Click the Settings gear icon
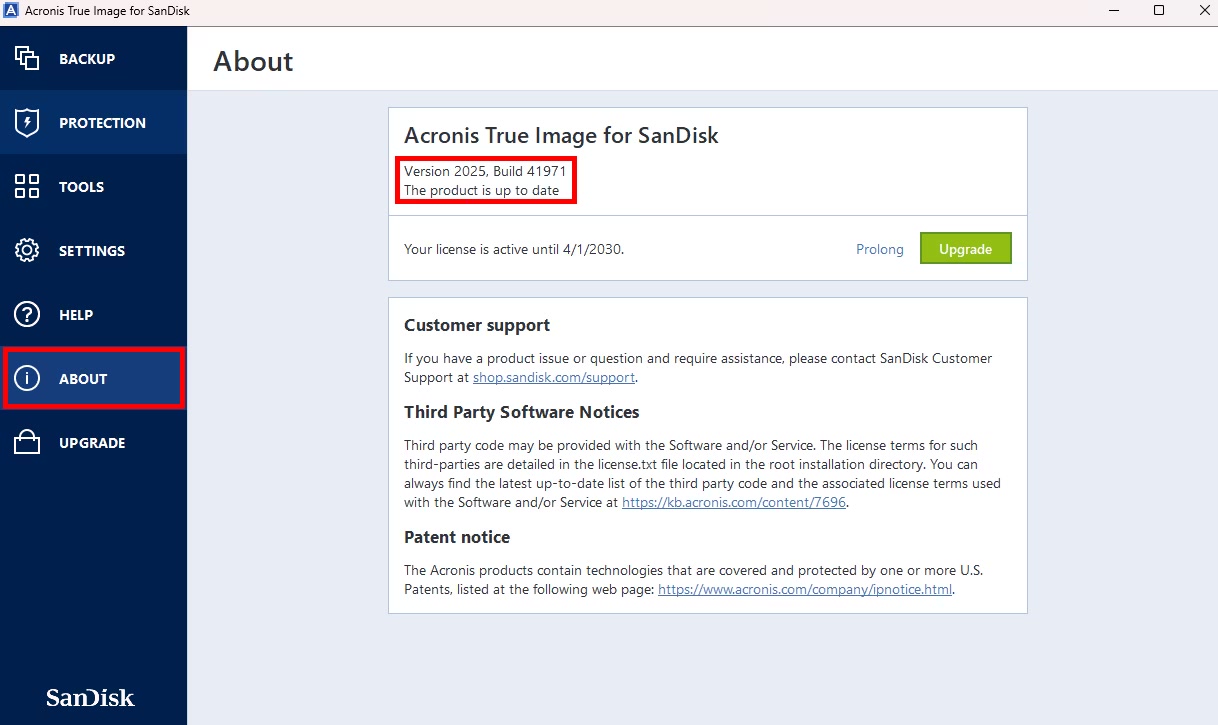Viewport: 1218px width, 725px height. tap(27, 251)
